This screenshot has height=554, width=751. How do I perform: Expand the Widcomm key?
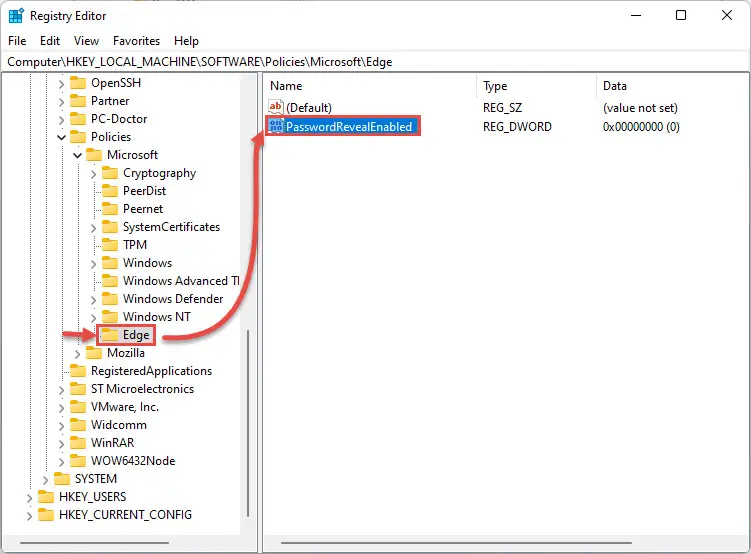click(x=61, y=426)
